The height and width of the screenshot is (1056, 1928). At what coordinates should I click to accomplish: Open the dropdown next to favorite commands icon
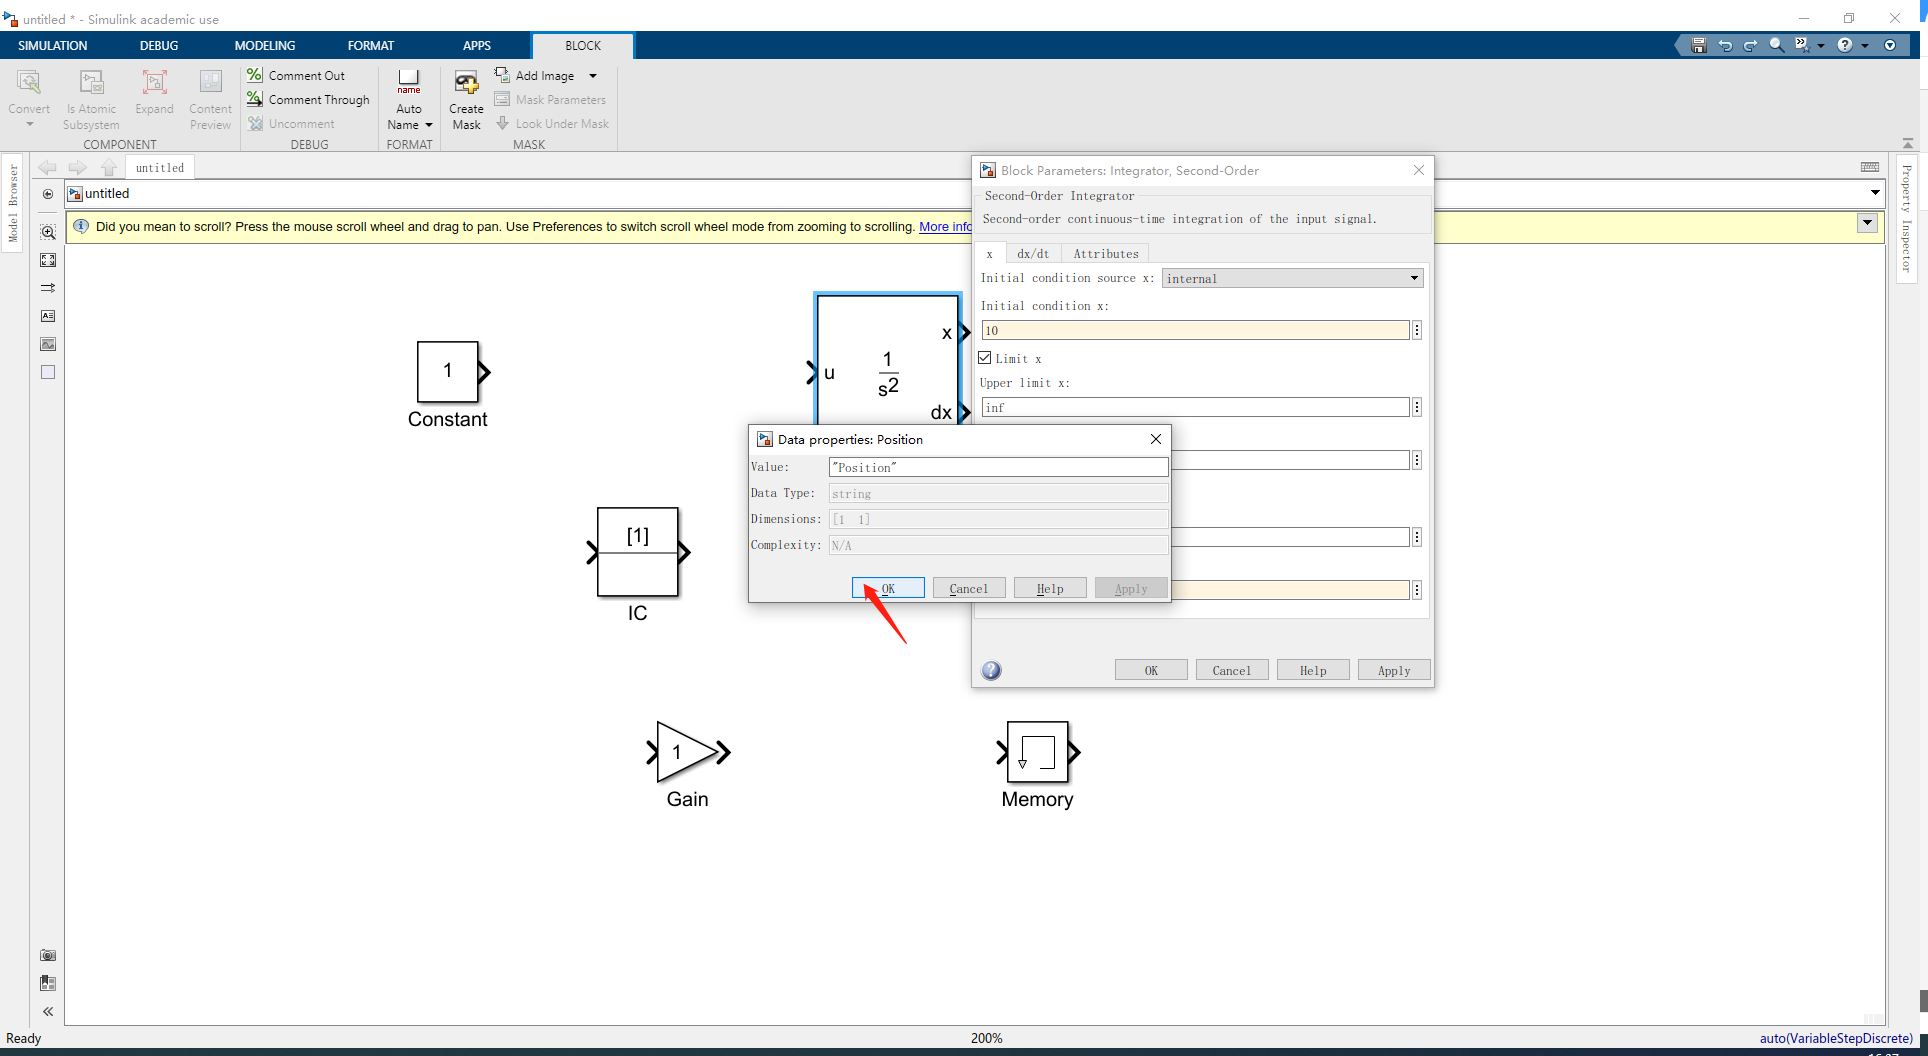click(1820, 46)
